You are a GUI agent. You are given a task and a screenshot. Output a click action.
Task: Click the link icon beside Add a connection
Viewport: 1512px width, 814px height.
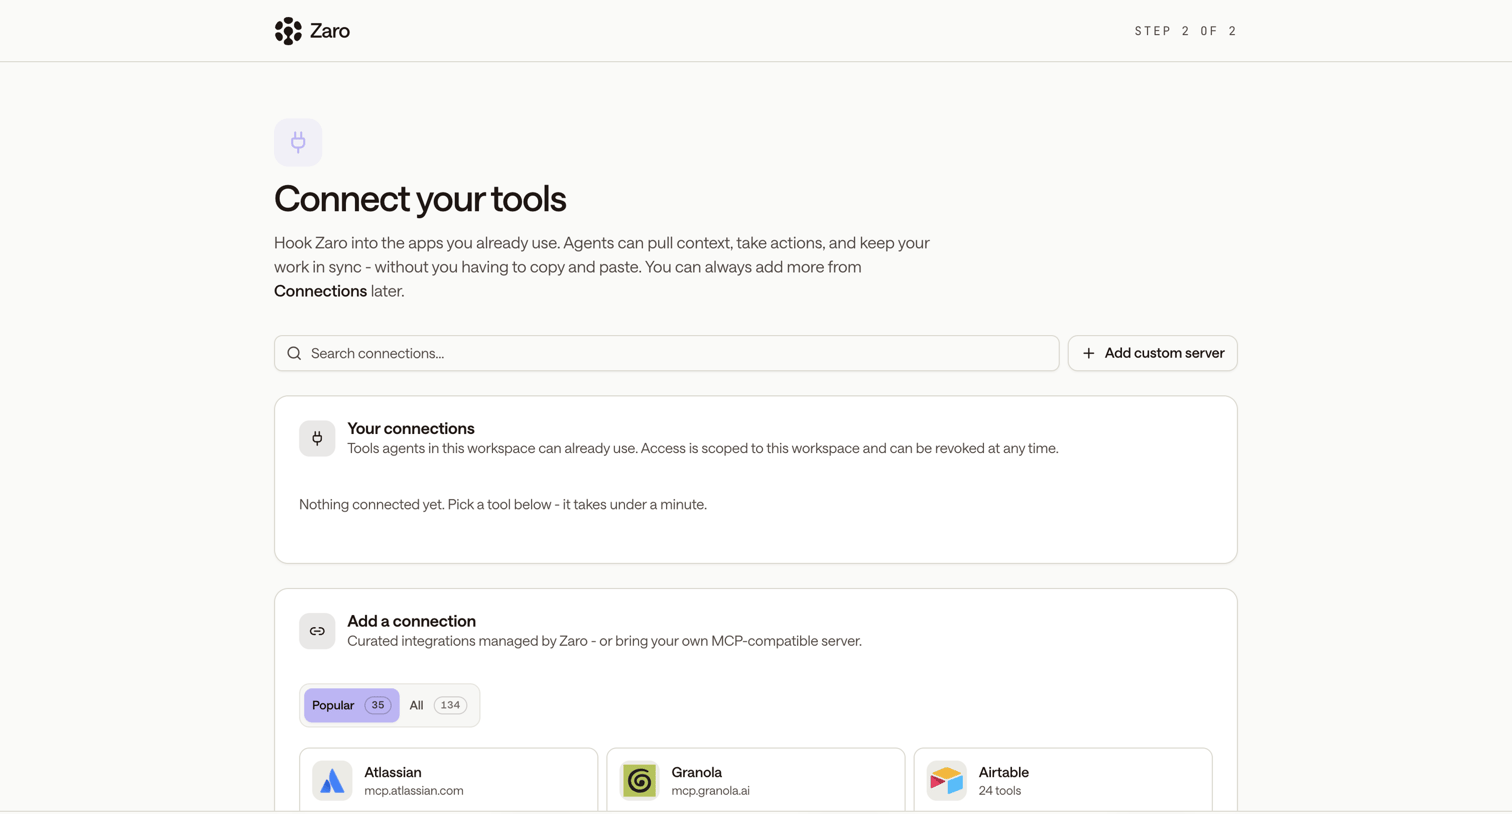[317, 631]
